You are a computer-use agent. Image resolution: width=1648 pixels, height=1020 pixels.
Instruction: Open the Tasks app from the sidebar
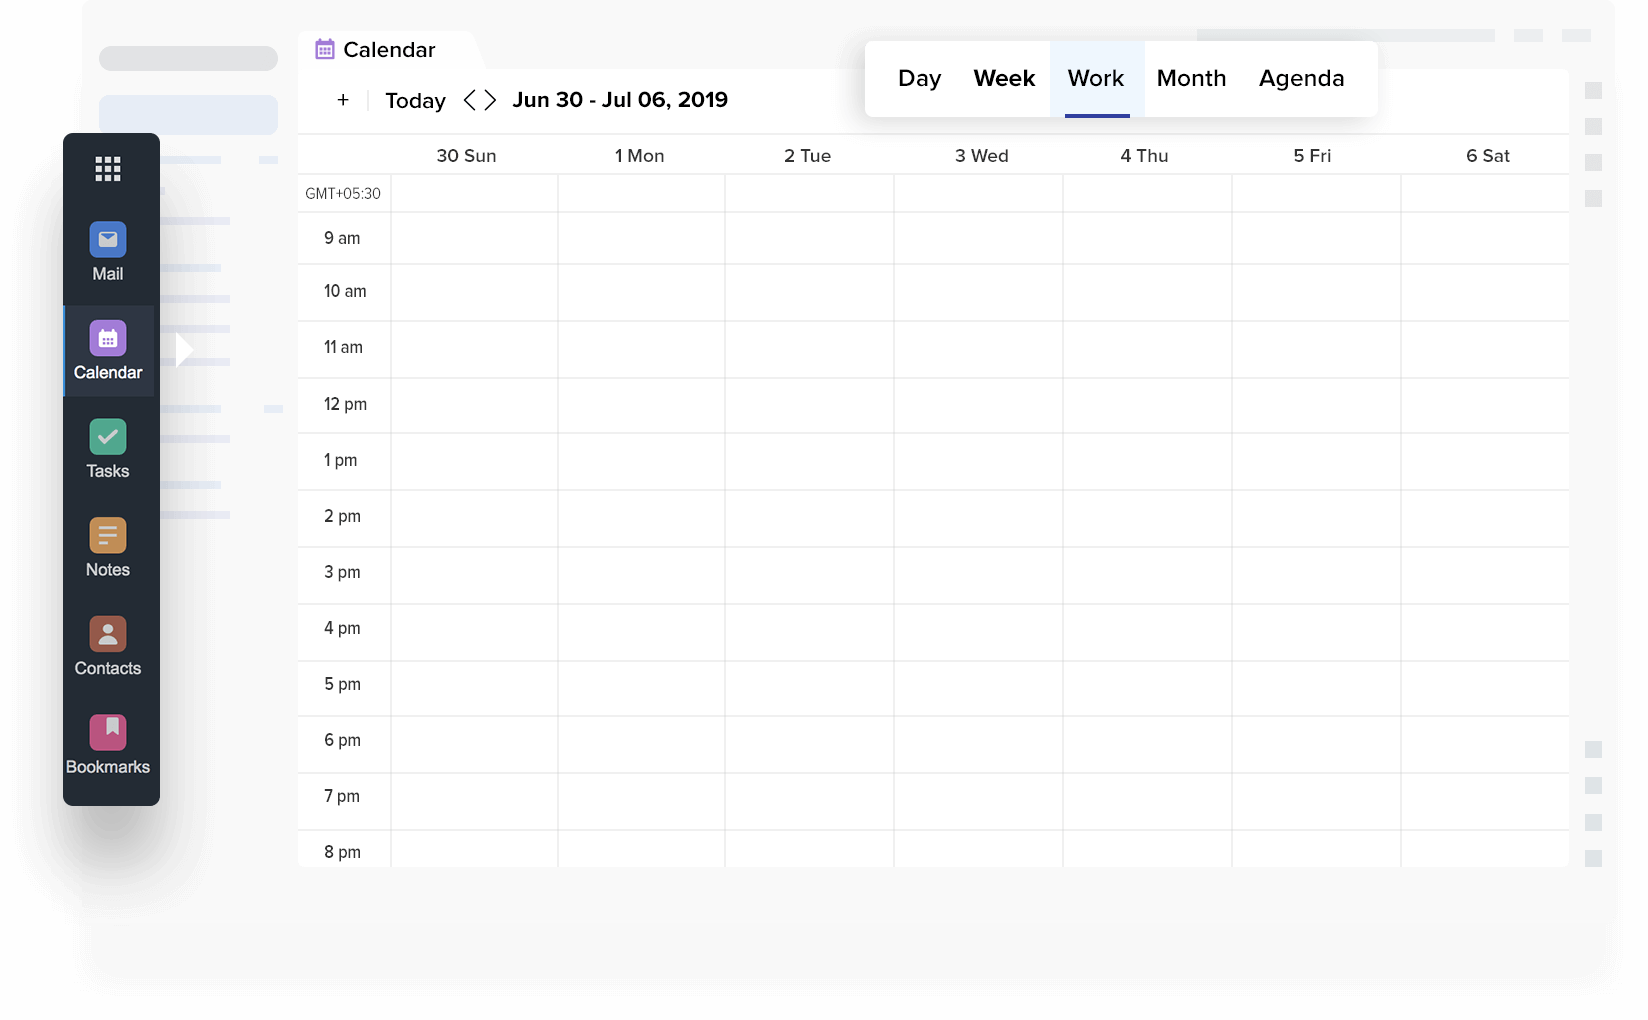[x=107, y=437]
